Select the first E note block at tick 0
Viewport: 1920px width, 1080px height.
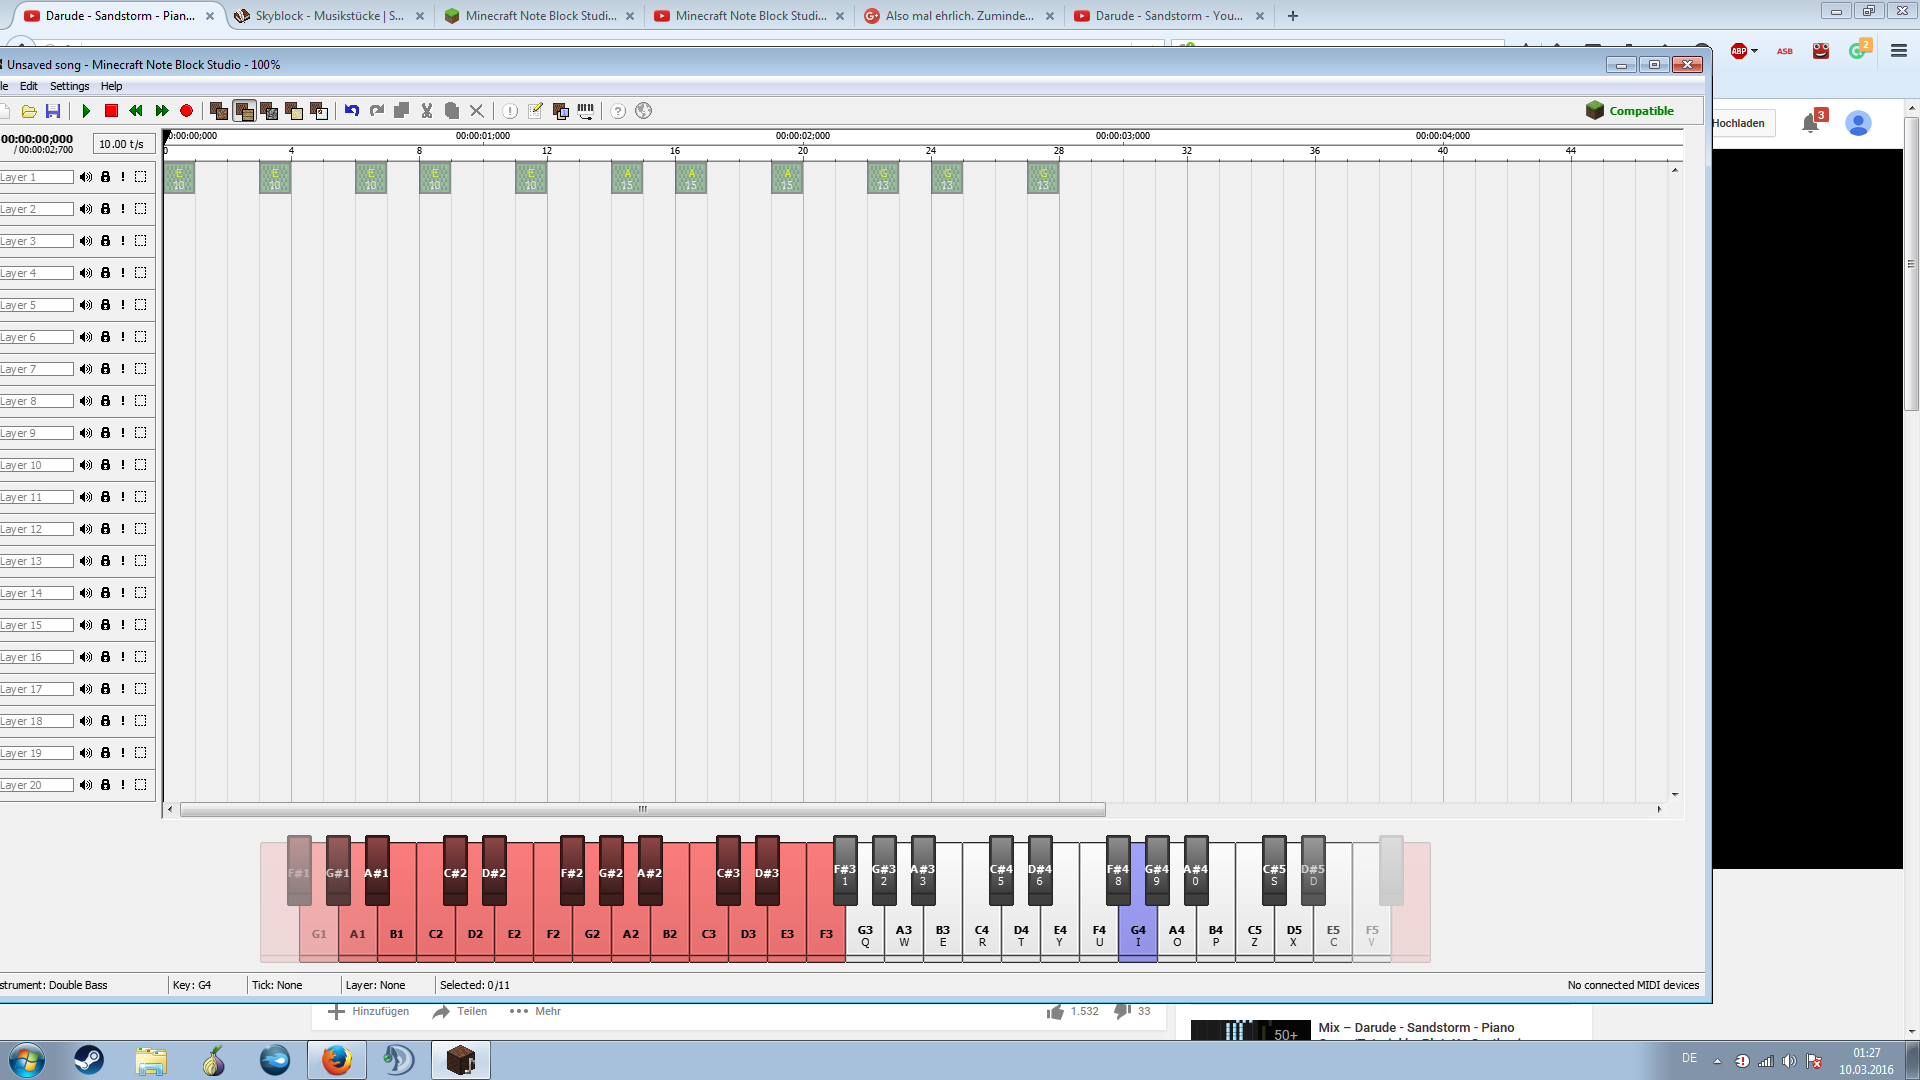[179, 178]
